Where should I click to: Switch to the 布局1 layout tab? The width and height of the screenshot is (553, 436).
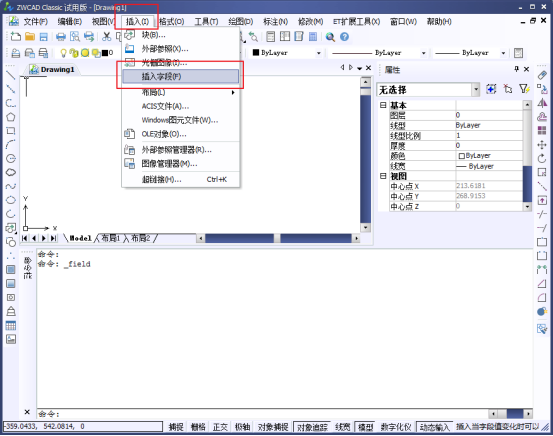(110, 238)
